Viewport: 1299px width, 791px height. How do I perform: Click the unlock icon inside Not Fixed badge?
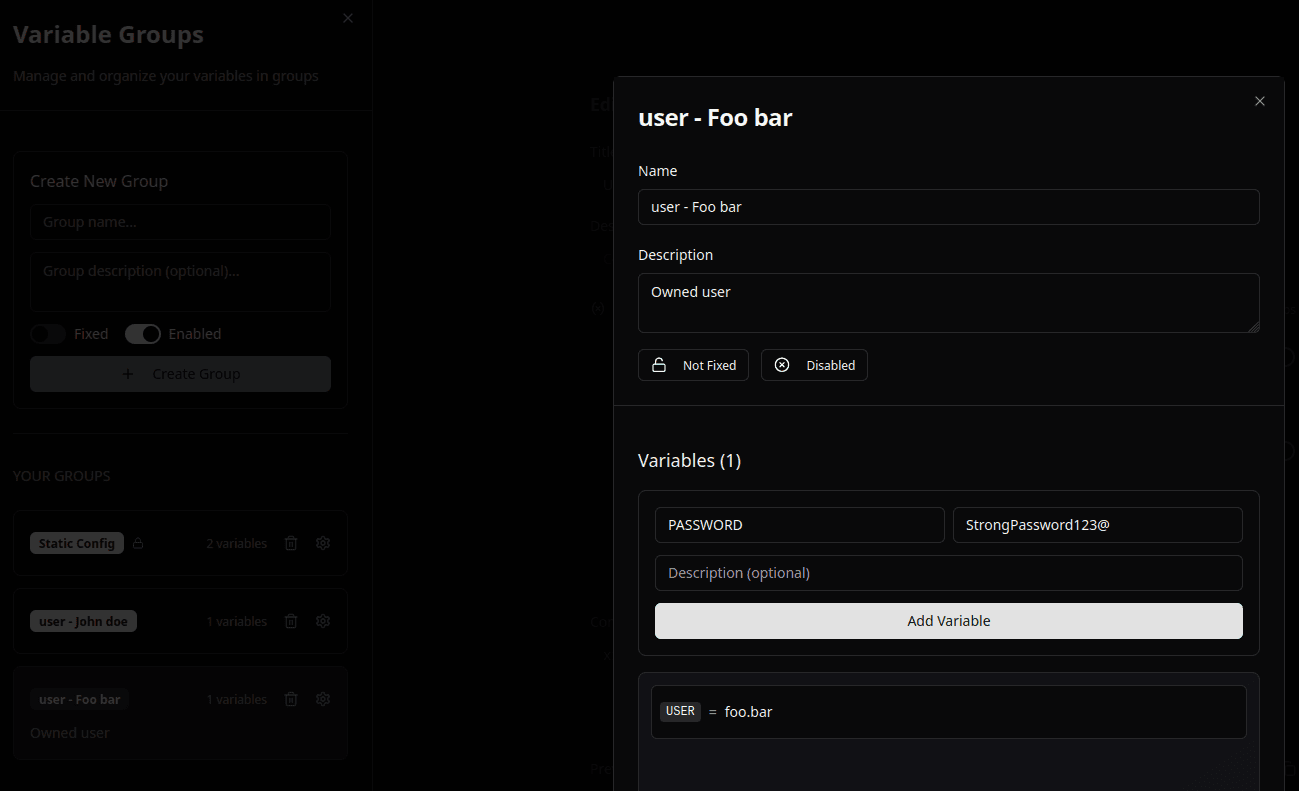659,365
